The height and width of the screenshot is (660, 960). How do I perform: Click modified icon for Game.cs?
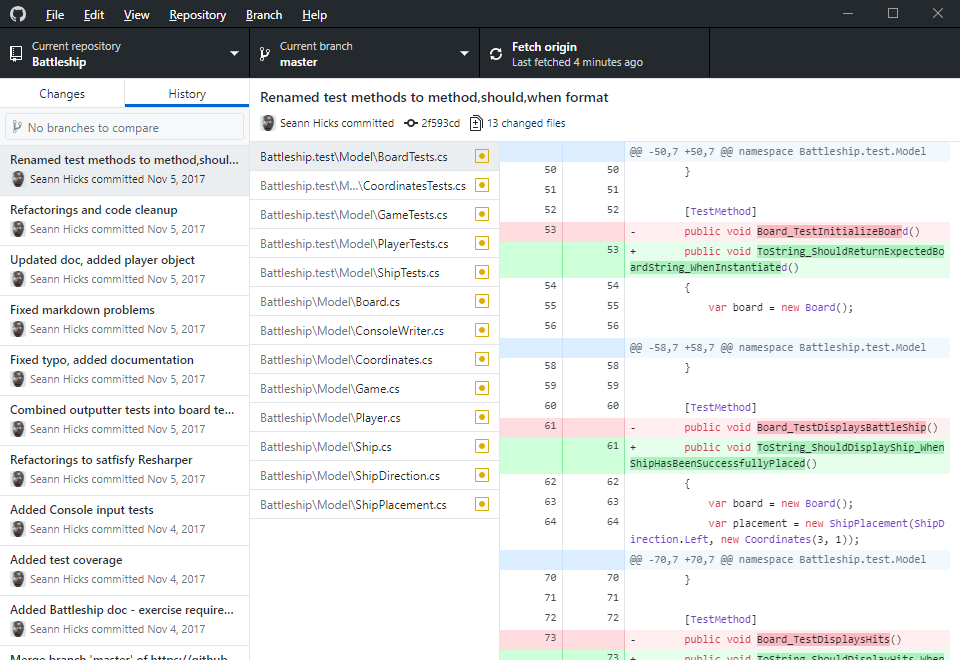[x=482, y=388]
